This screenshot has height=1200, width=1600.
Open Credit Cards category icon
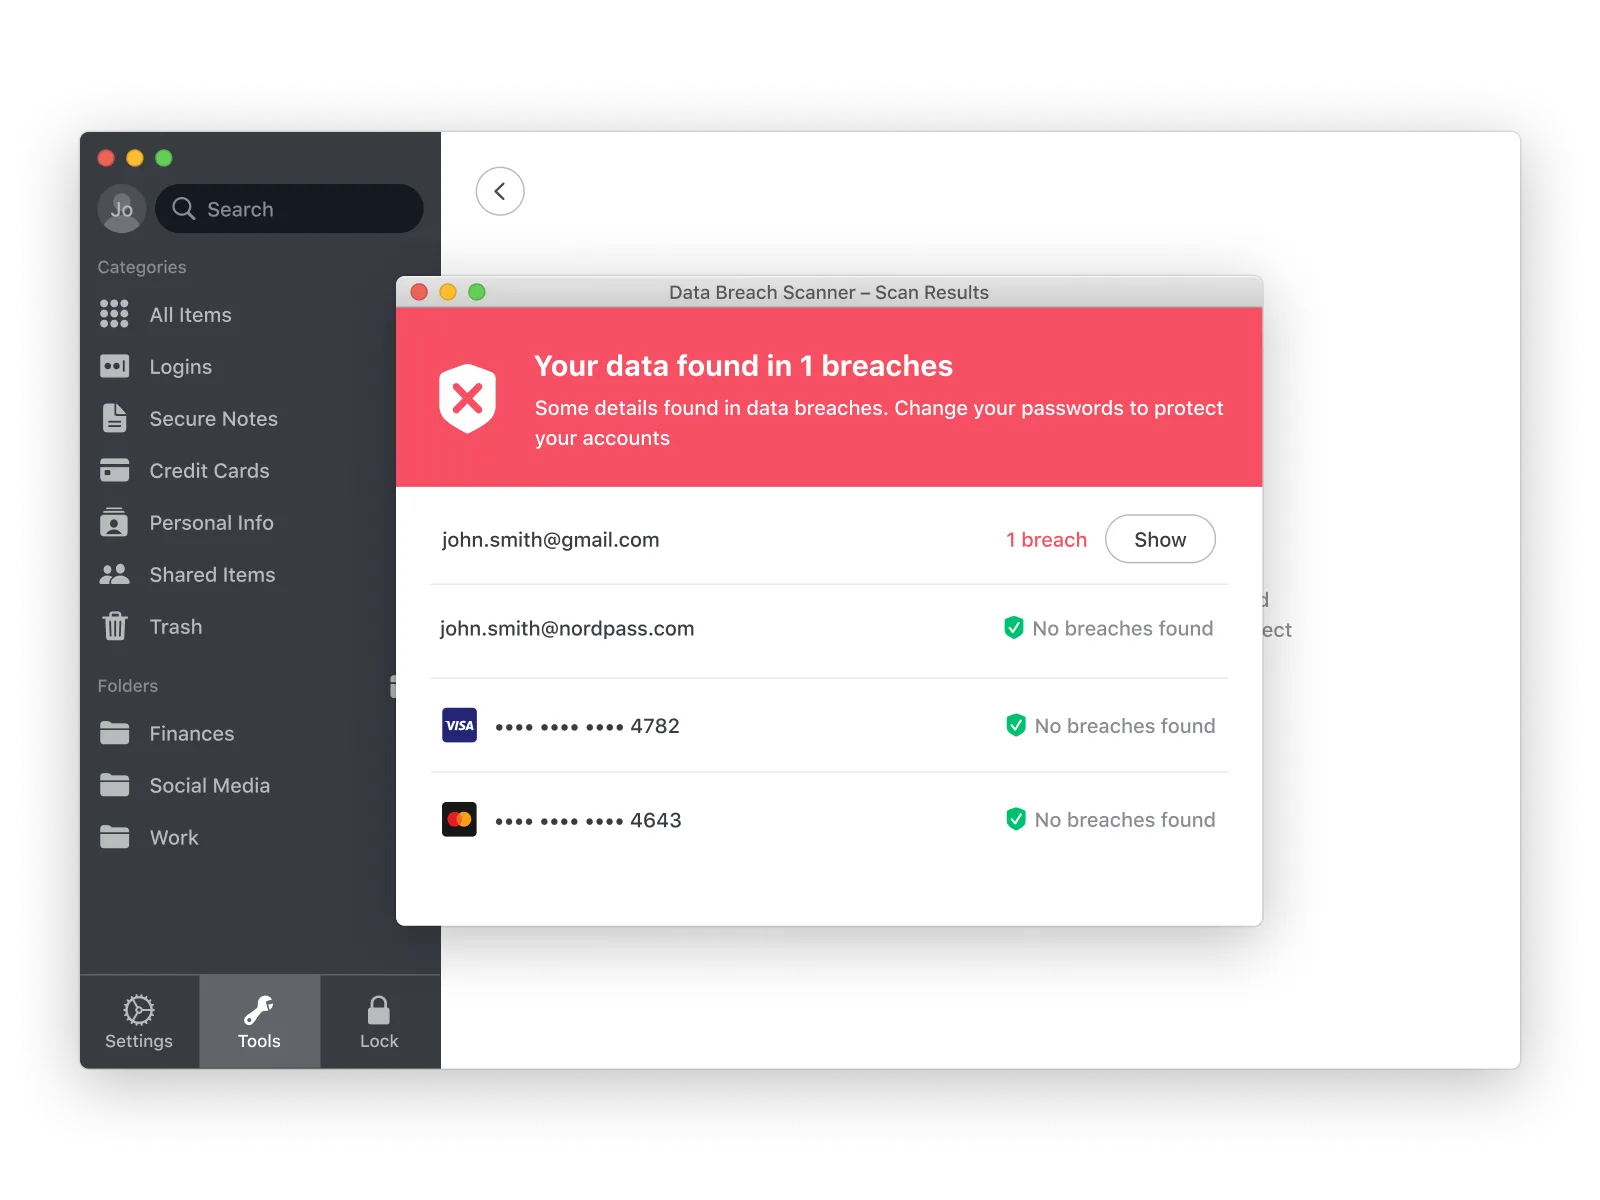(x=114, y=470)
